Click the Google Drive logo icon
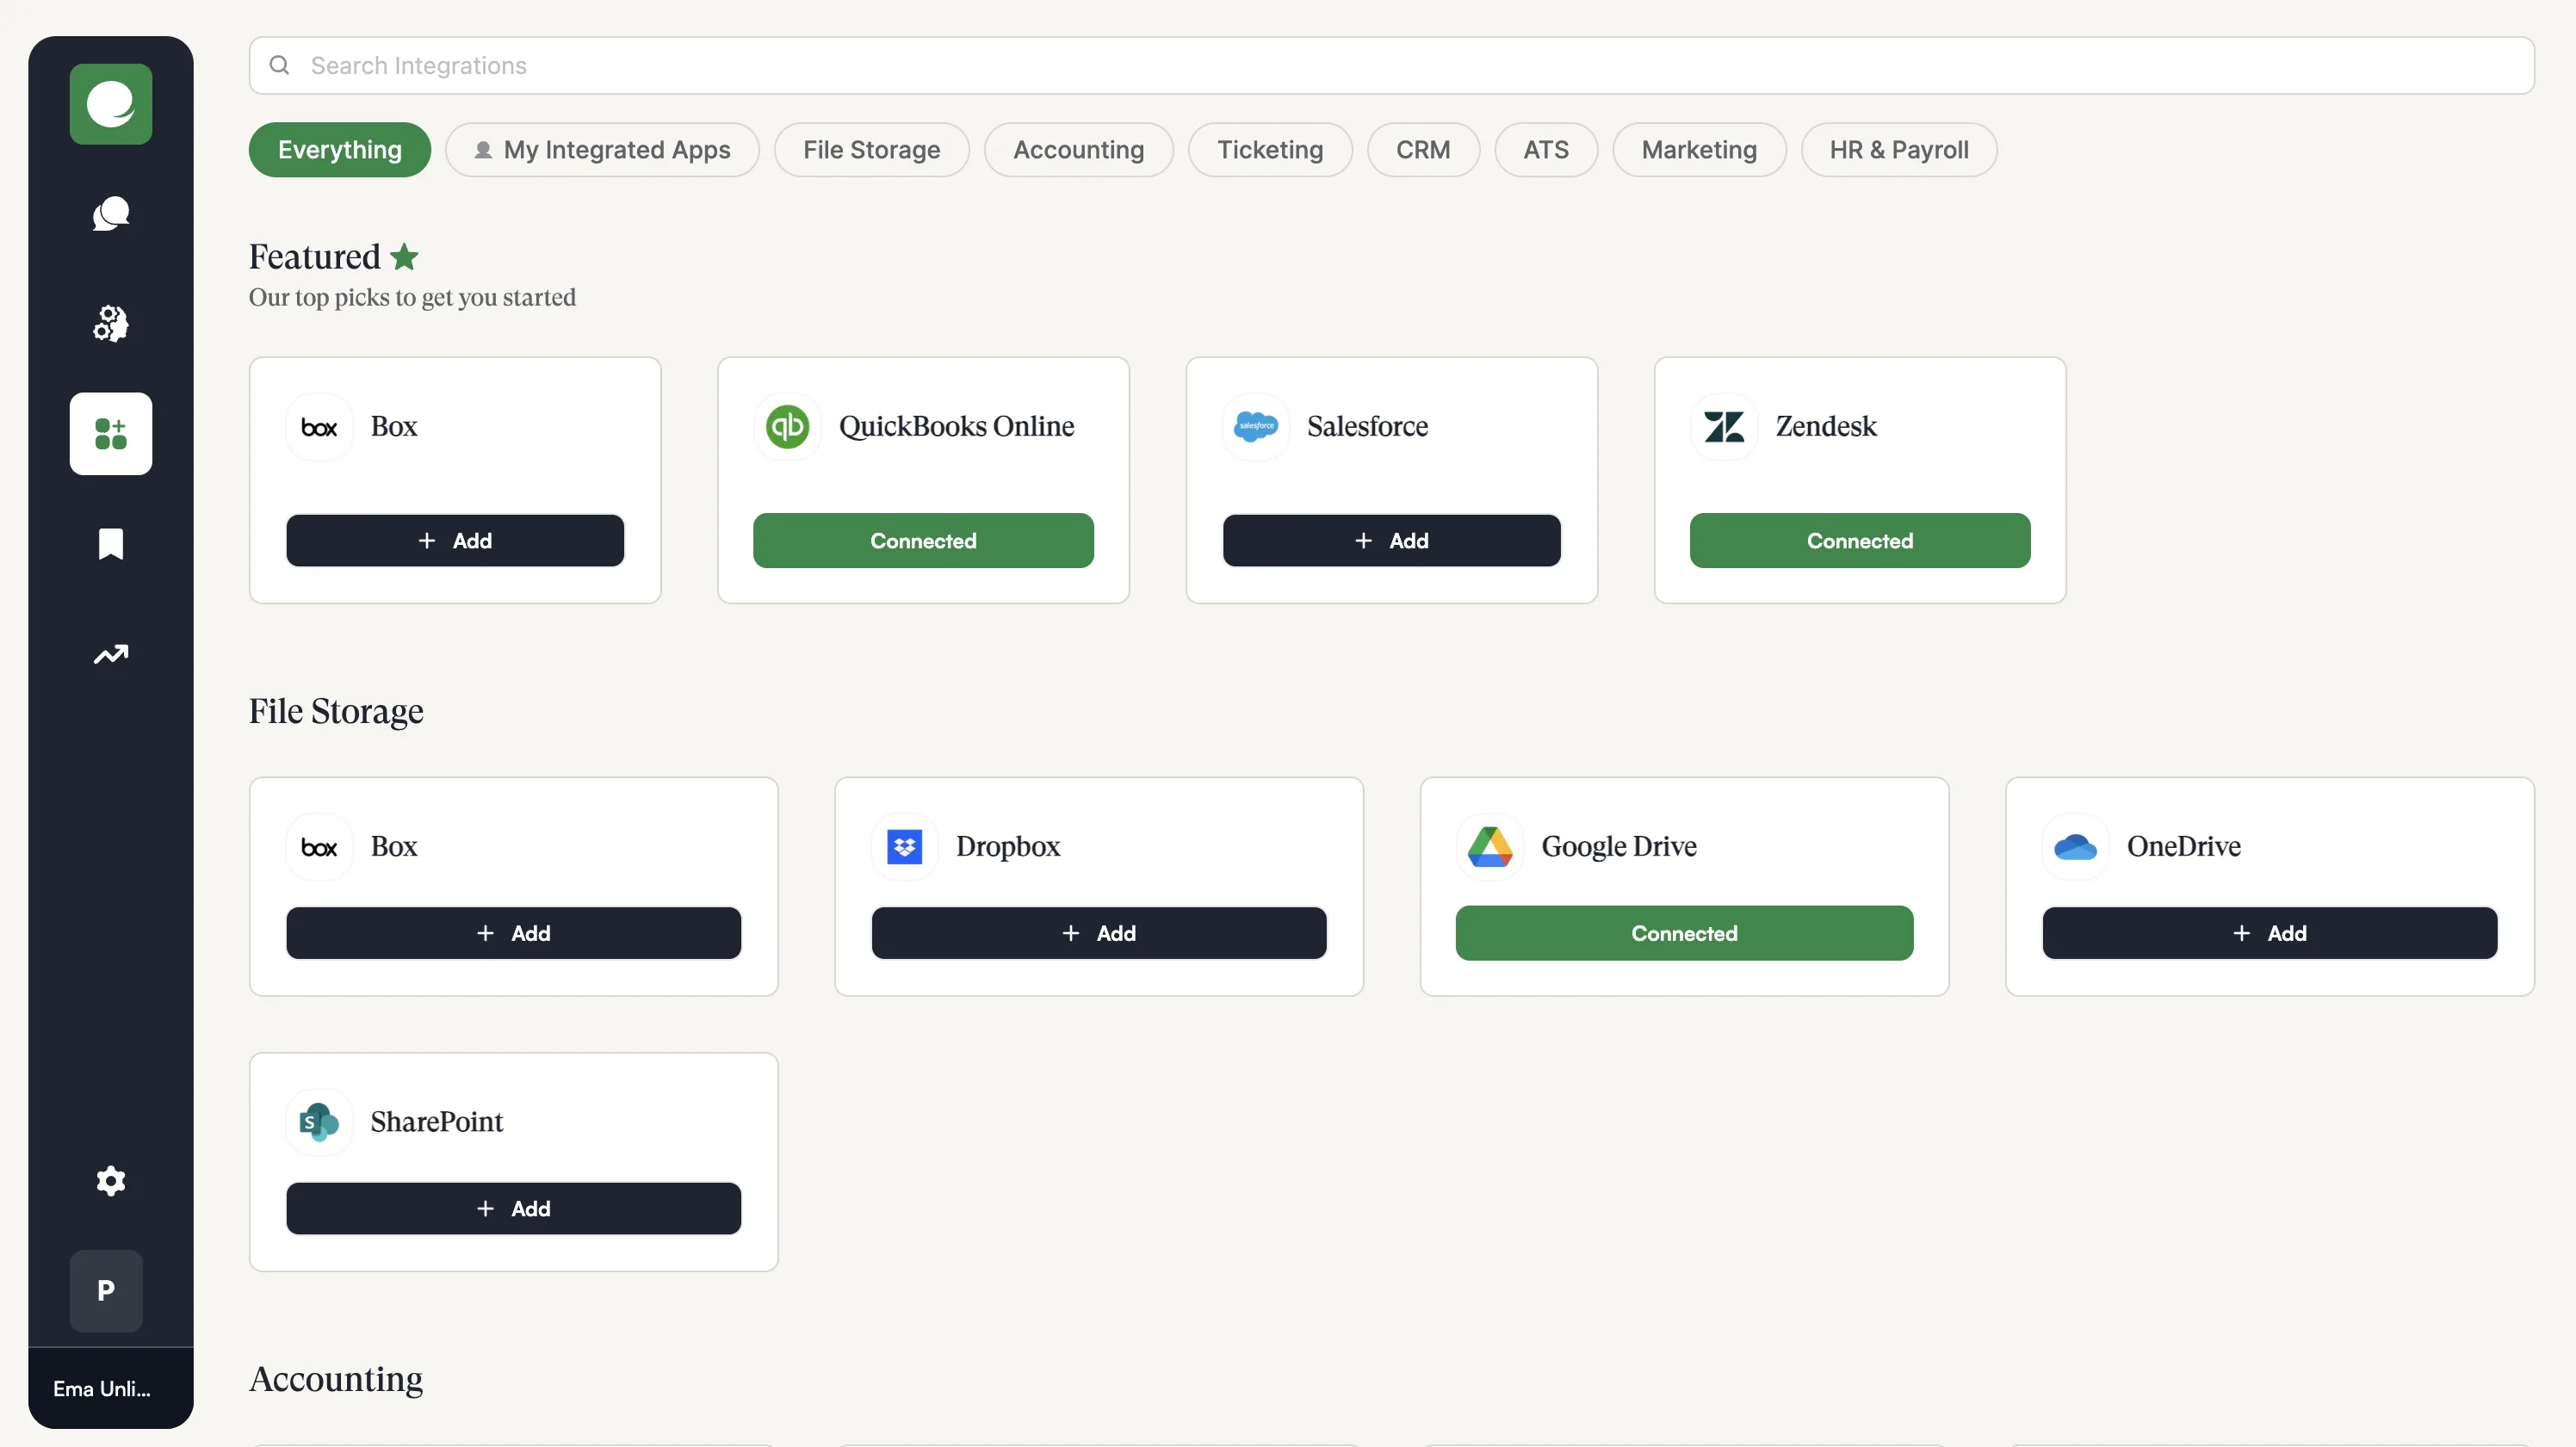 [x=1490, y=847]
